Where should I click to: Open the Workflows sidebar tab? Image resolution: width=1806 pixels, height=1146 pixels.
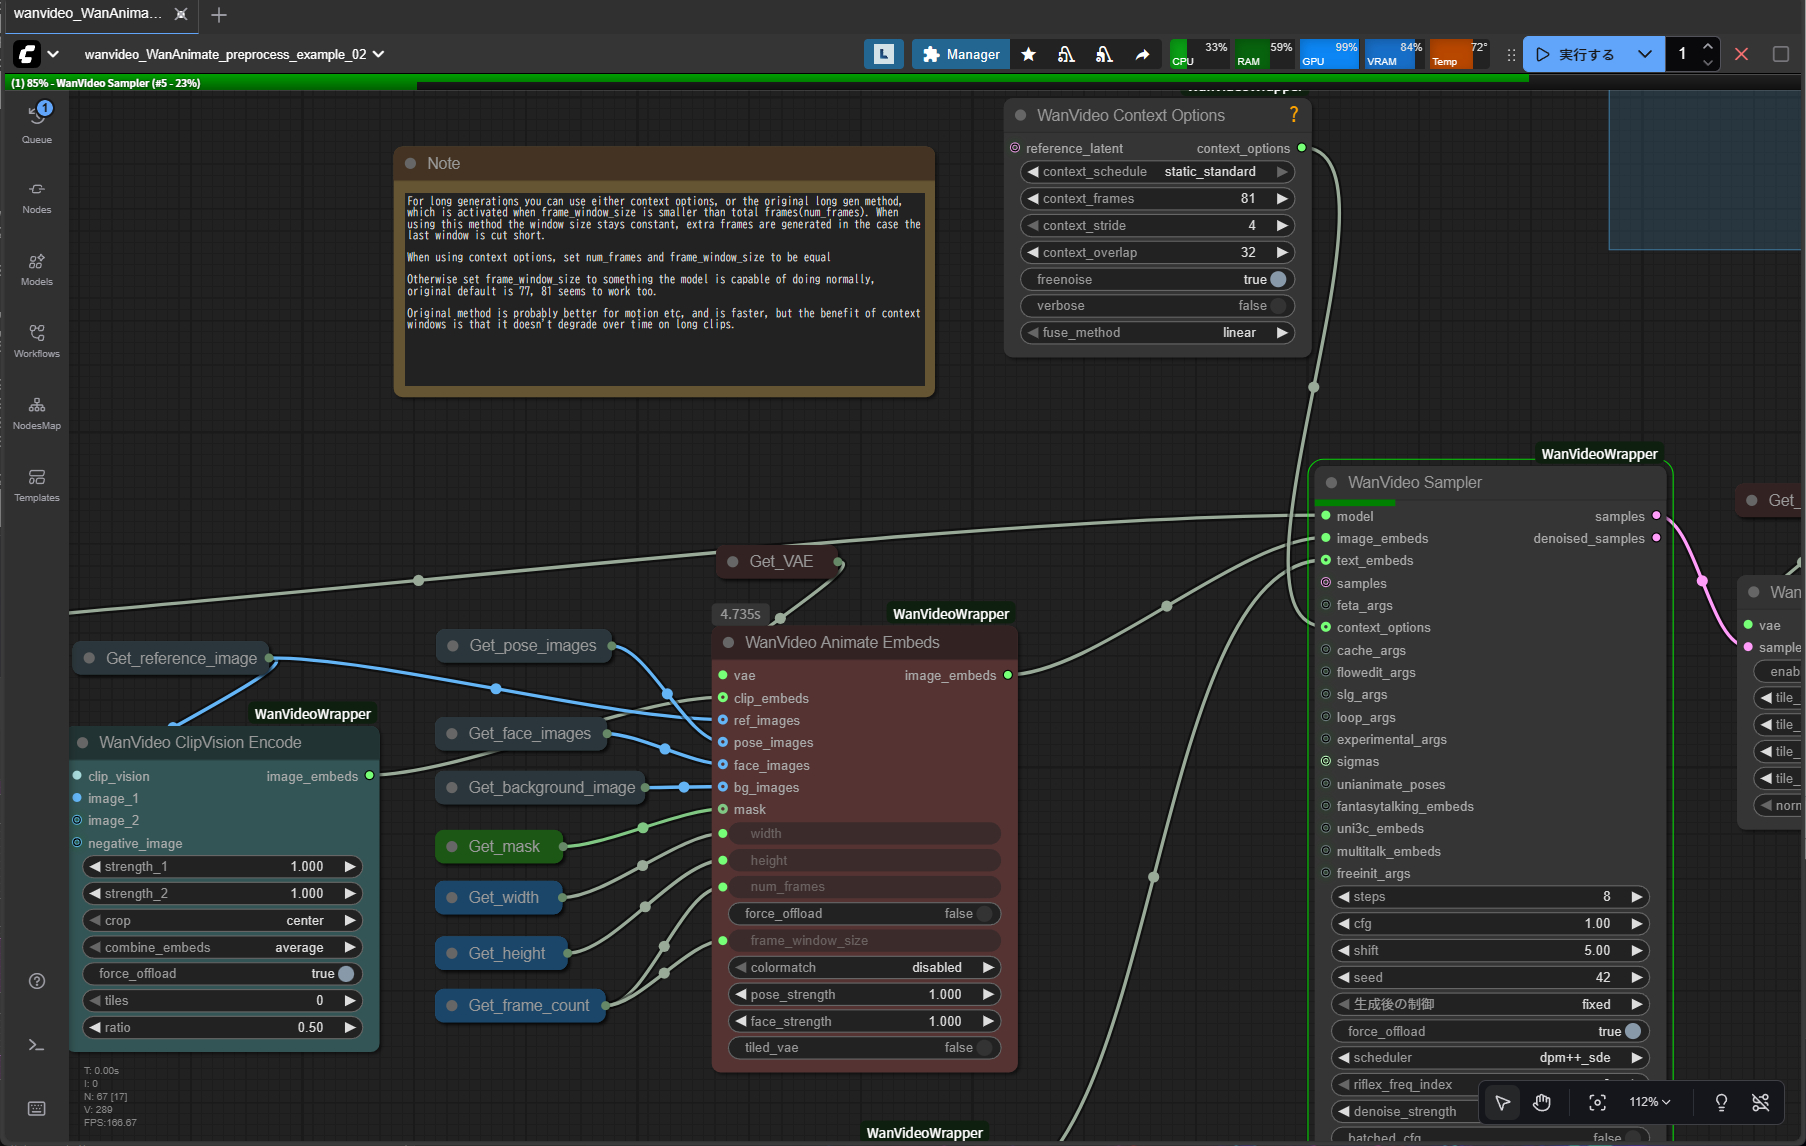coord(37,340)
